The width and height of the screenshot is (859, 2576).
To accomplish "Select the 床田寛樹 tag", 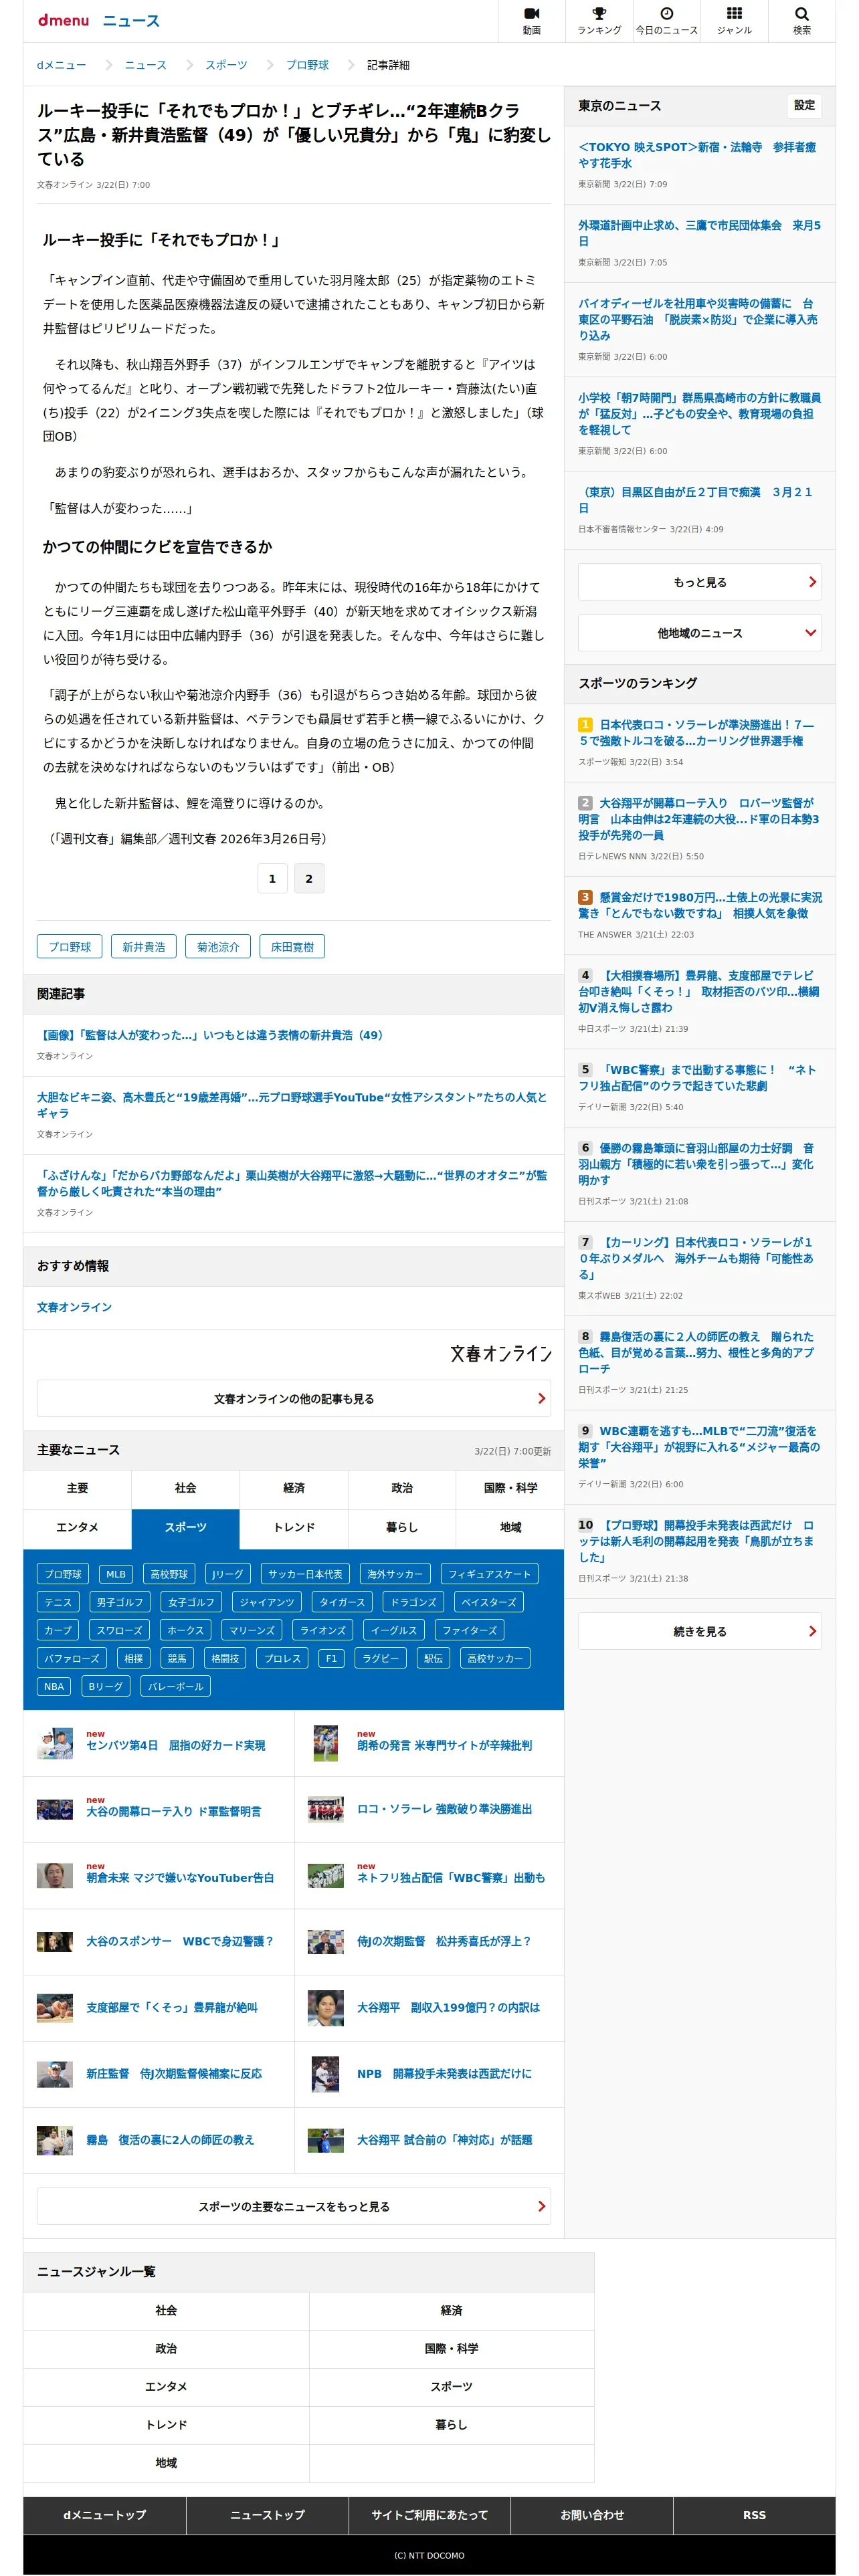I will click(292, 946).
